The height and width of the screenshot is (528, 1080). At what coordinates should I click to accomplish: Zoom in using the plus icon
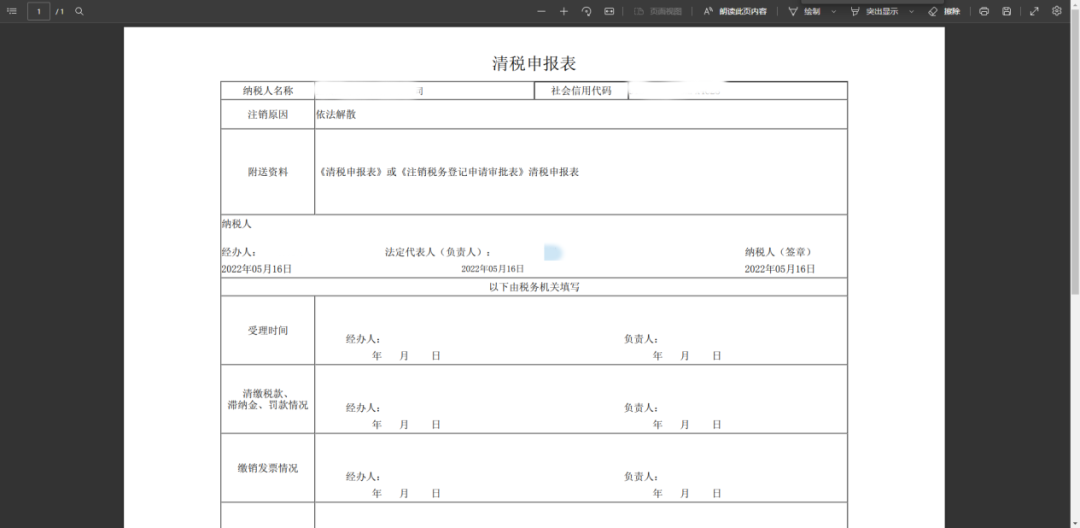[x=564, y=11]
